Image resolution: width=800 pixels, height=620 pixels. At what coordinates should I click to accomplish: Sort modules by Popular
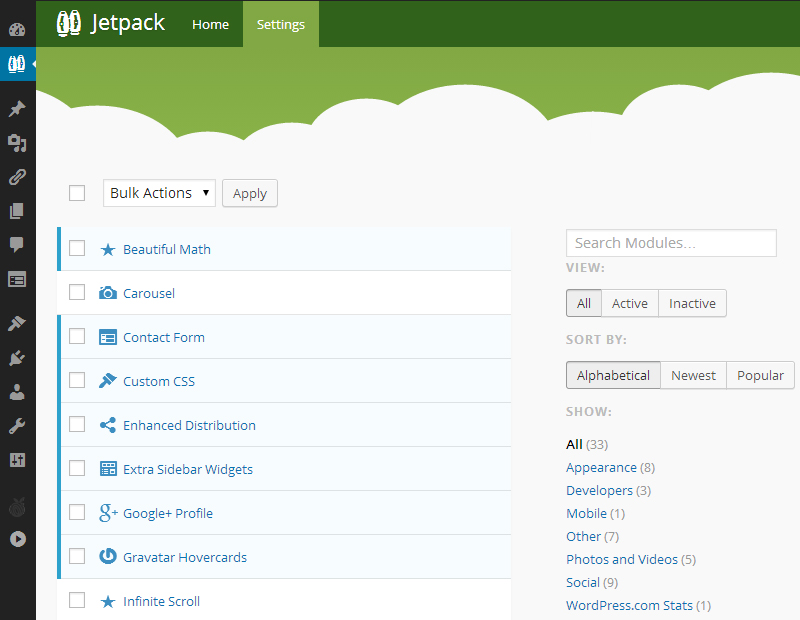coord(760,375)
